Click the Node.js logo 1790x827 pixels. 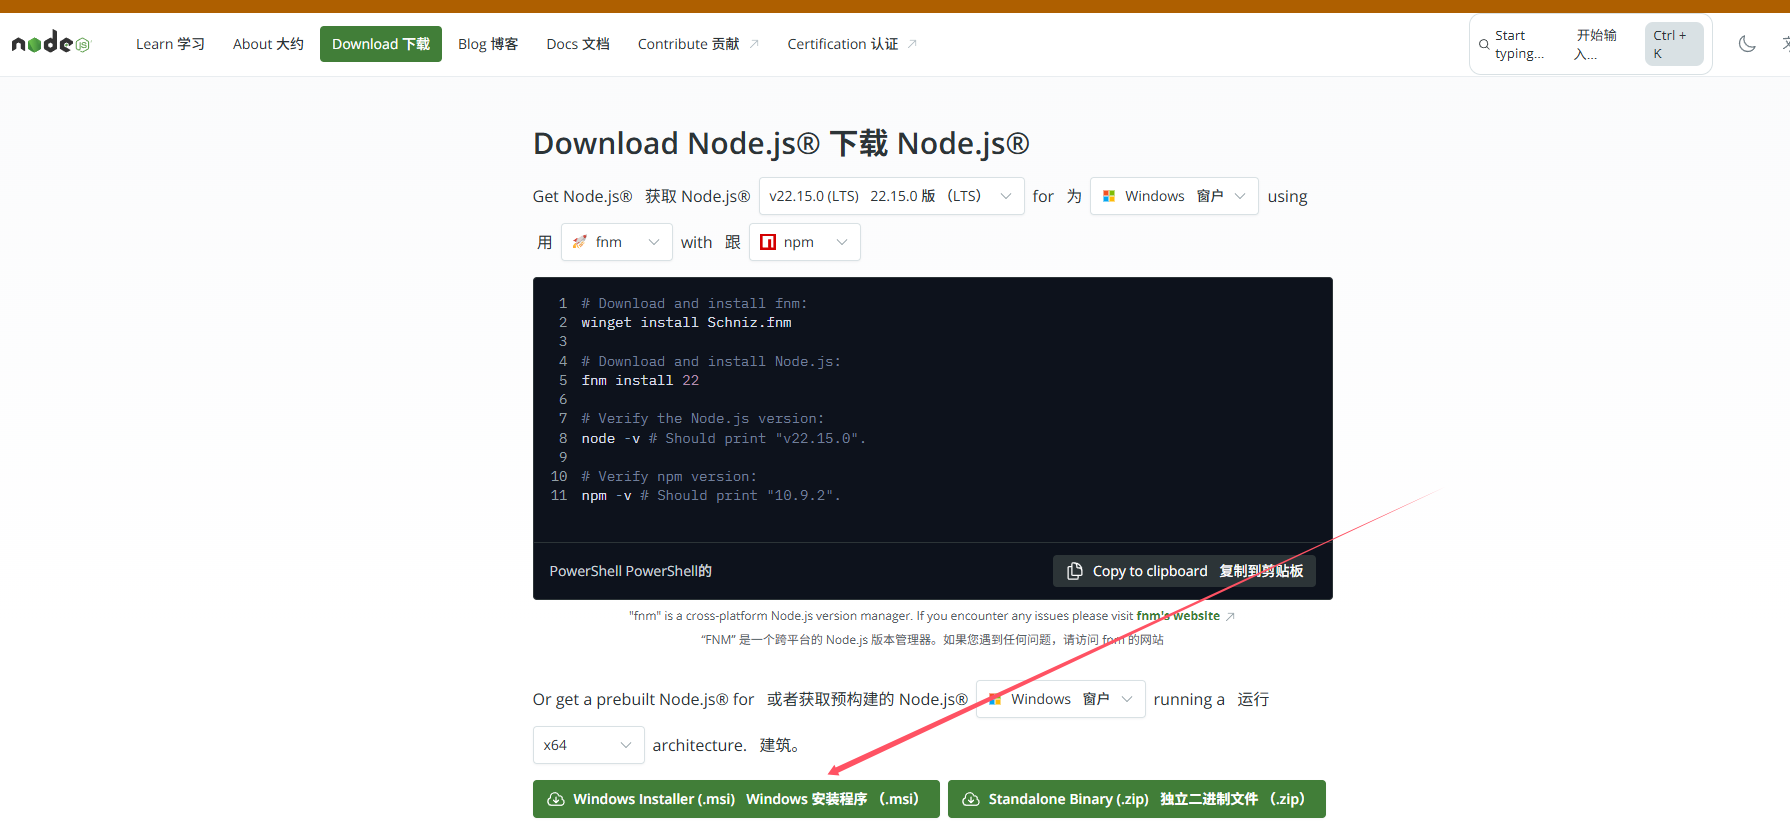[50, 43]
